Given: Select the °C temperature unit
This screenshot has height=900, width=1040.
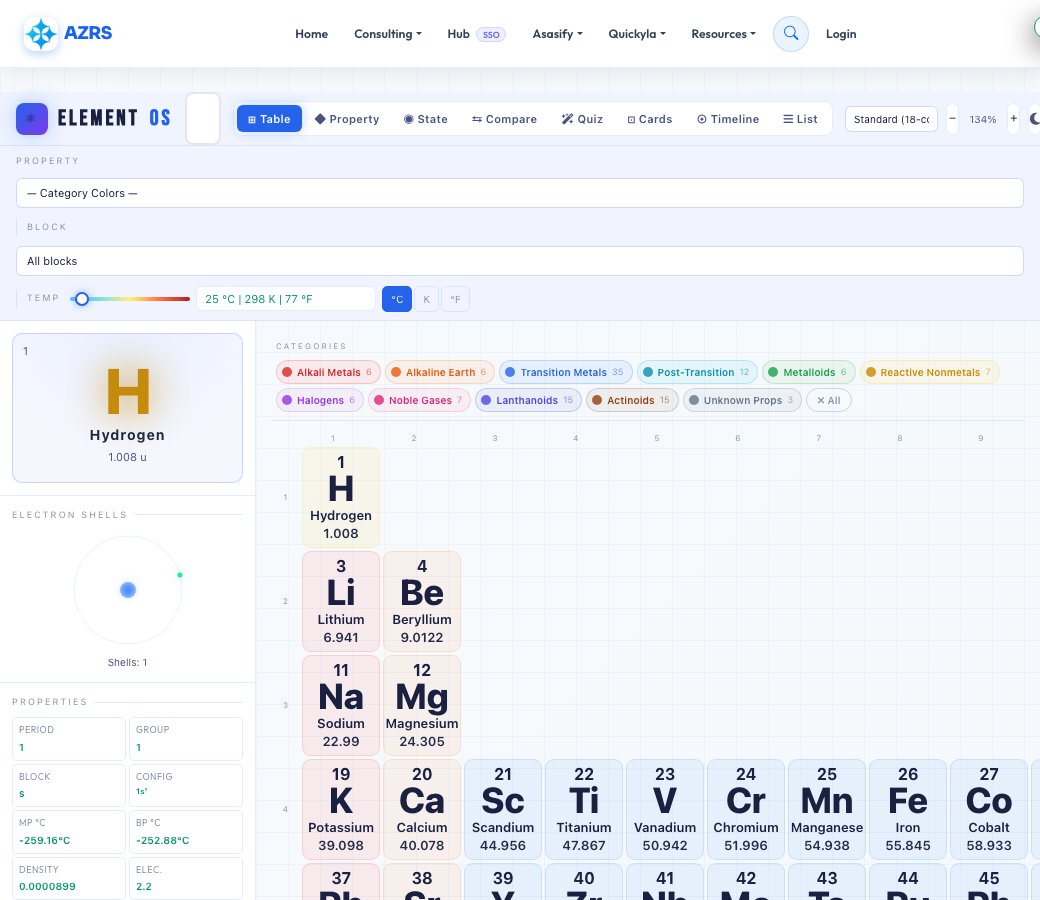Looking at the screenshot, I should [397, 299].
